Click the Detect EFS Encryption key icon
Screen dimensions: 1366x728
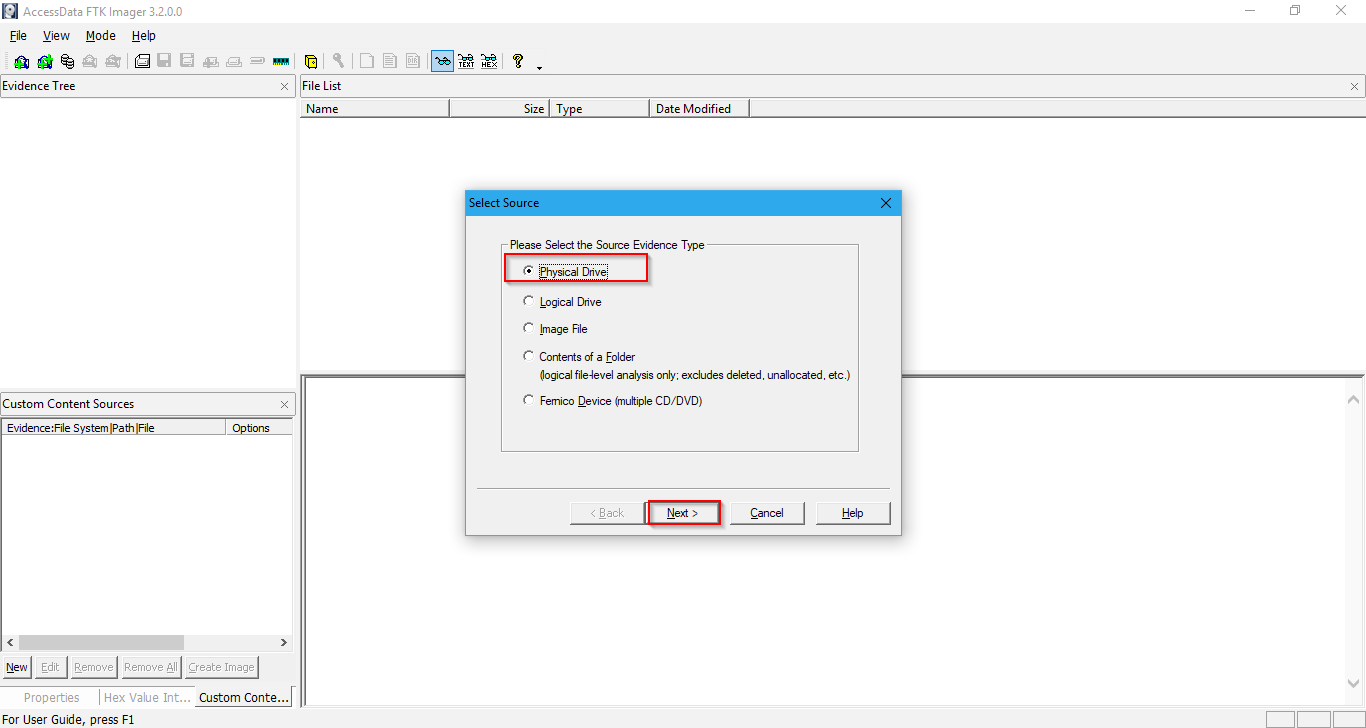click(x=339, y=61)
